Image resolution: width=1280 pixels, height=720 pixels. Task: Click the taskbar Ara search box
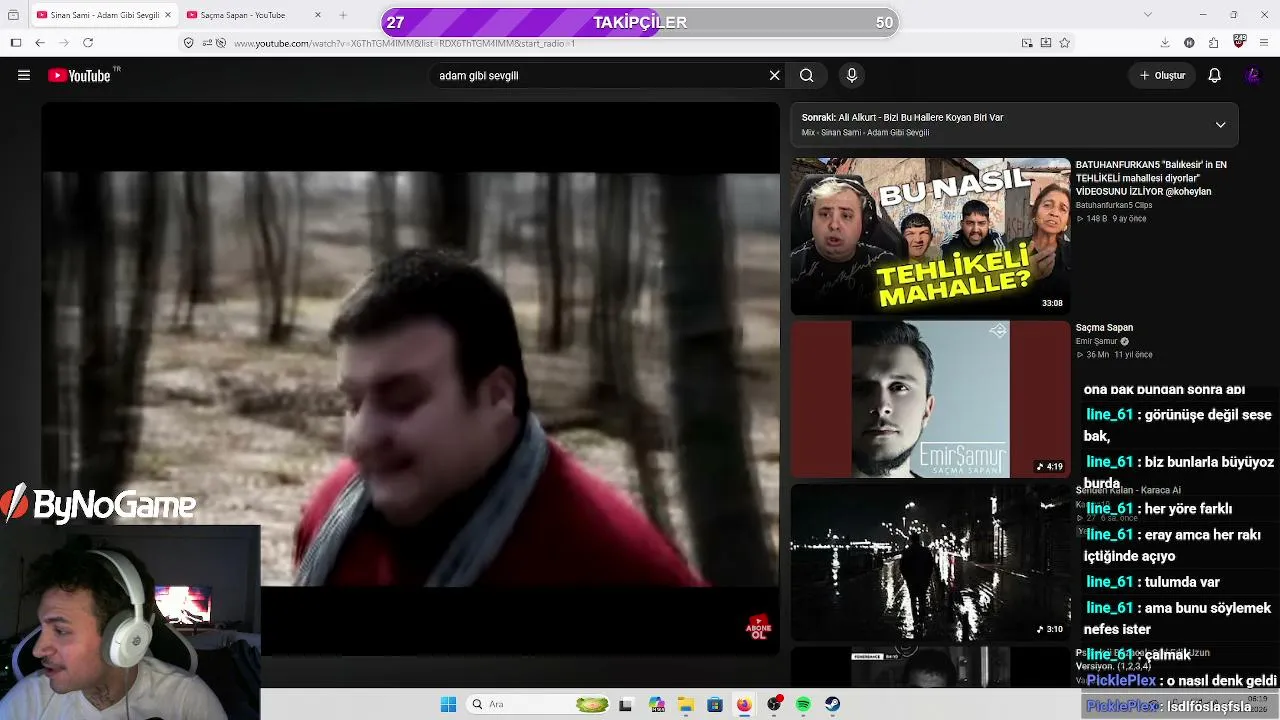540,704
